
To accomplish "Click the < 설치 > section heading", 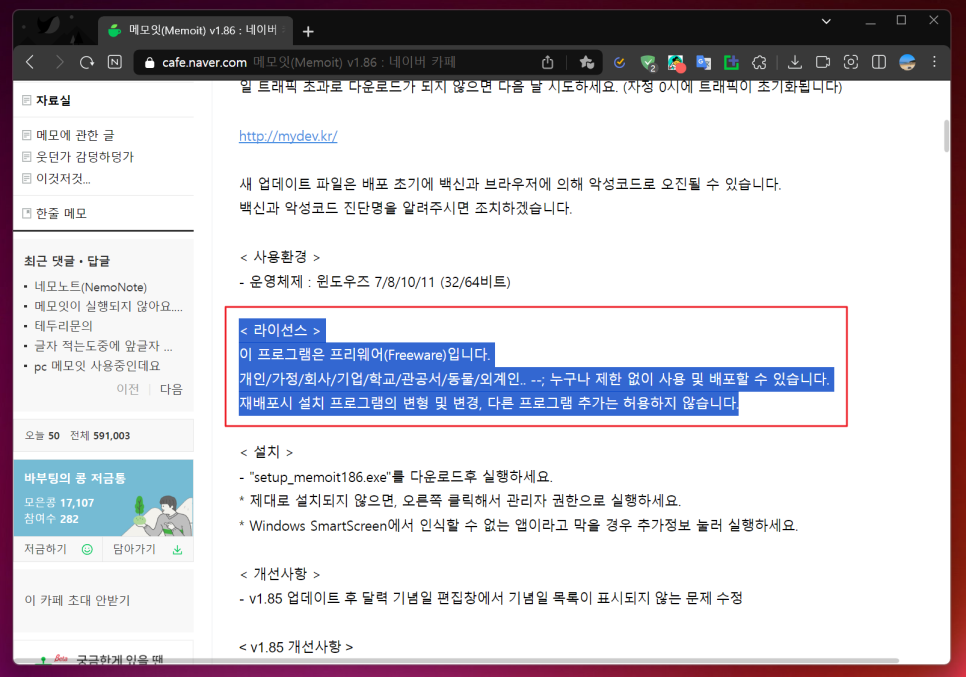I will click(266, 452).
